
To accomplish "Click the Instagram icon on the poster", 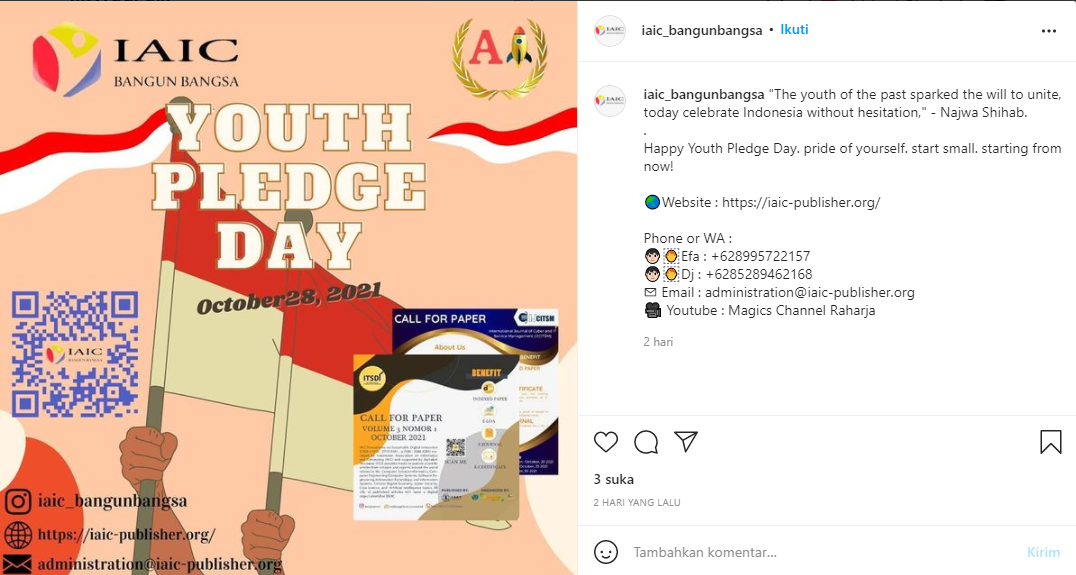I will click(18, 502).
